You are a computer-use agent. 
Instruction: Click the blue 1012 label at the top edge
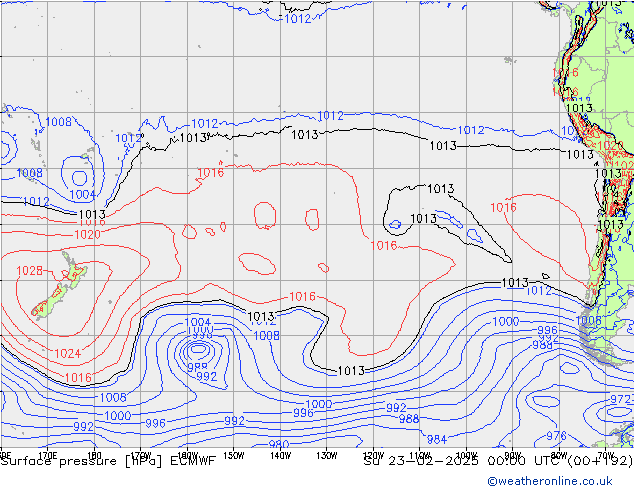tap(298, 19)
